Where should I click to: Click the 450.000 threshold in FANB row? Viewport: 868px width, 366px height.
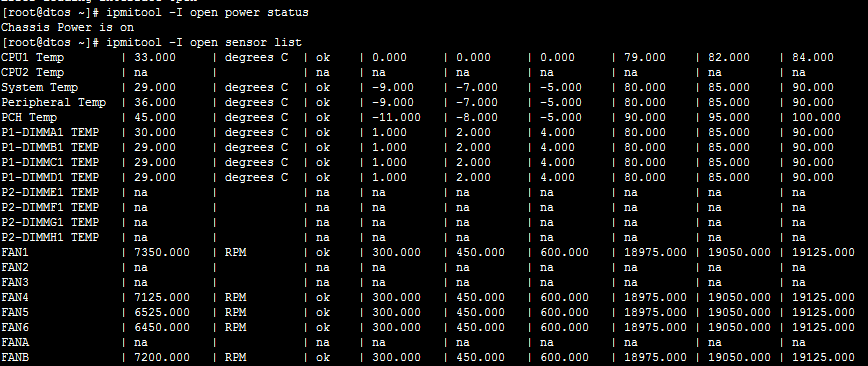tap(480, 357)
